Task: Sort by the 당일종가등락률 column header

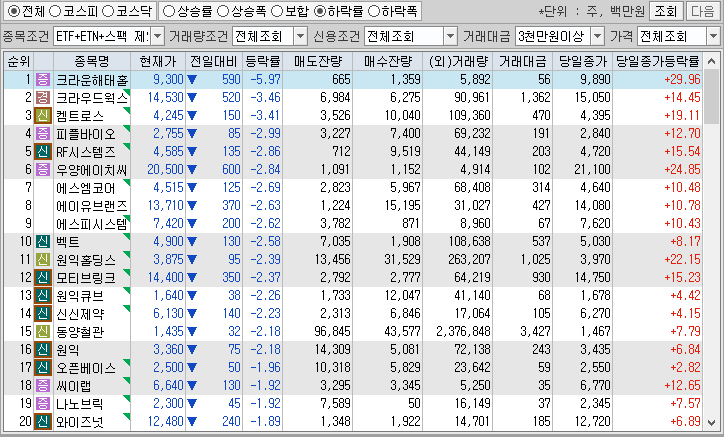Action: 658,61
